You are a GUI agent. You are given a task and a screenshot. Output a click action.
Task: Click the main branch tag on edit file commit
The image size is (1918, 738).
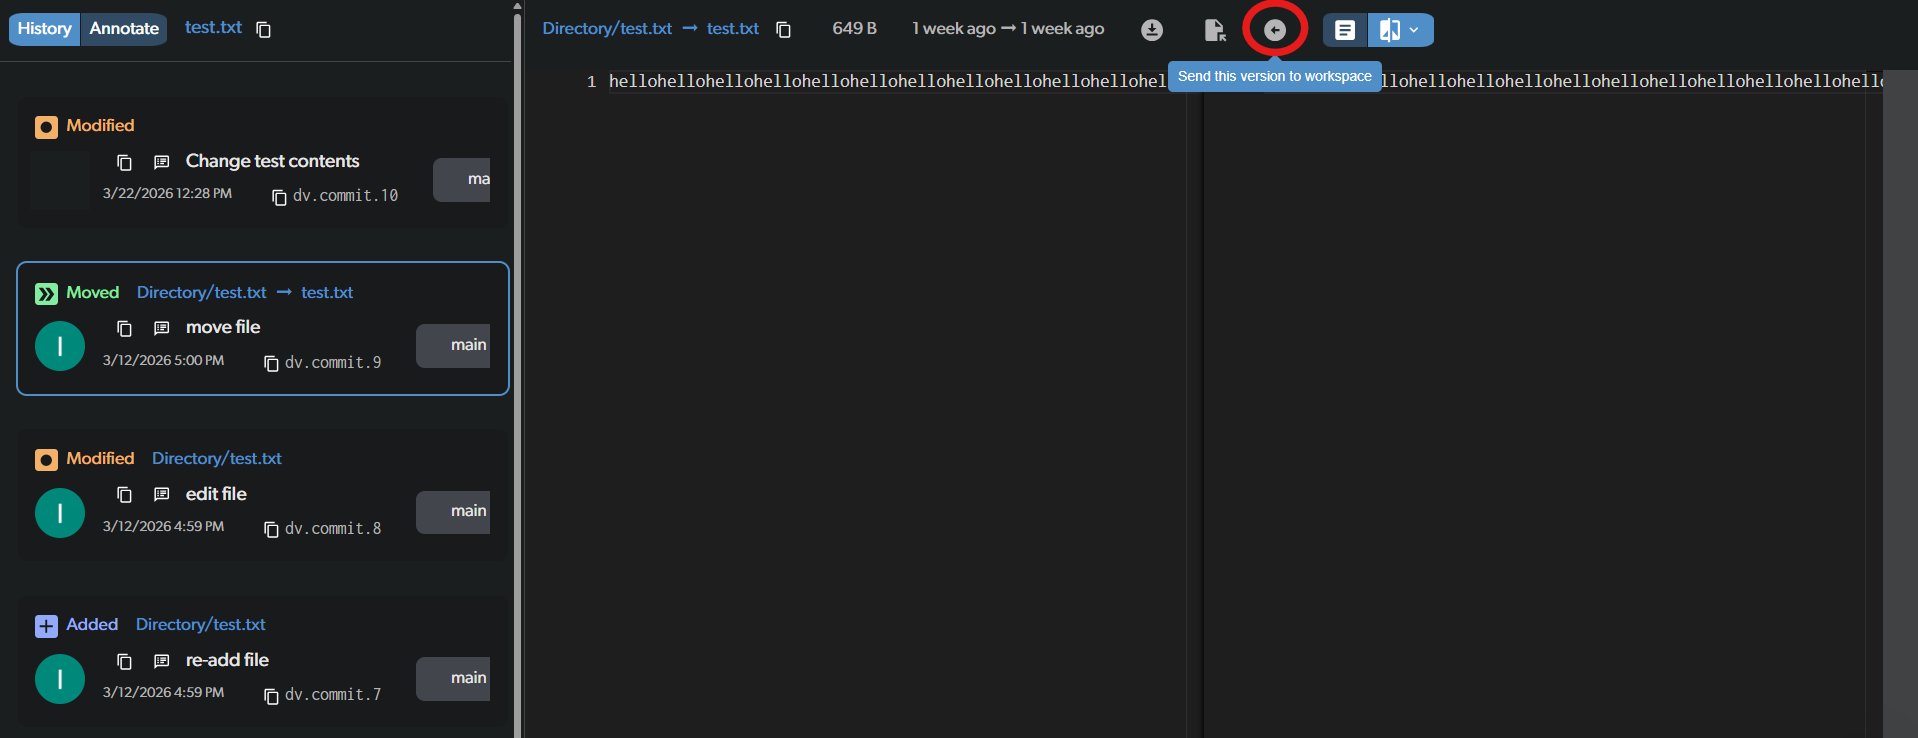(454, 512)
